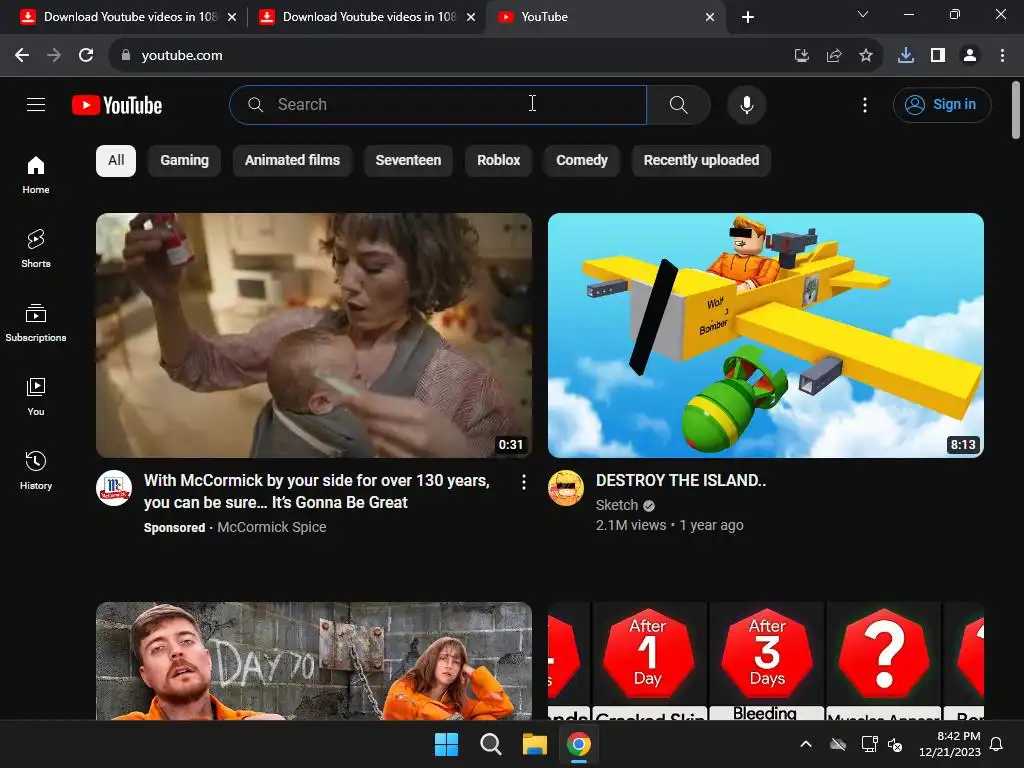Open Chrome downloads
Image resolution: width=1024 pixels, height=768 pixels.
tap(906, 56)
